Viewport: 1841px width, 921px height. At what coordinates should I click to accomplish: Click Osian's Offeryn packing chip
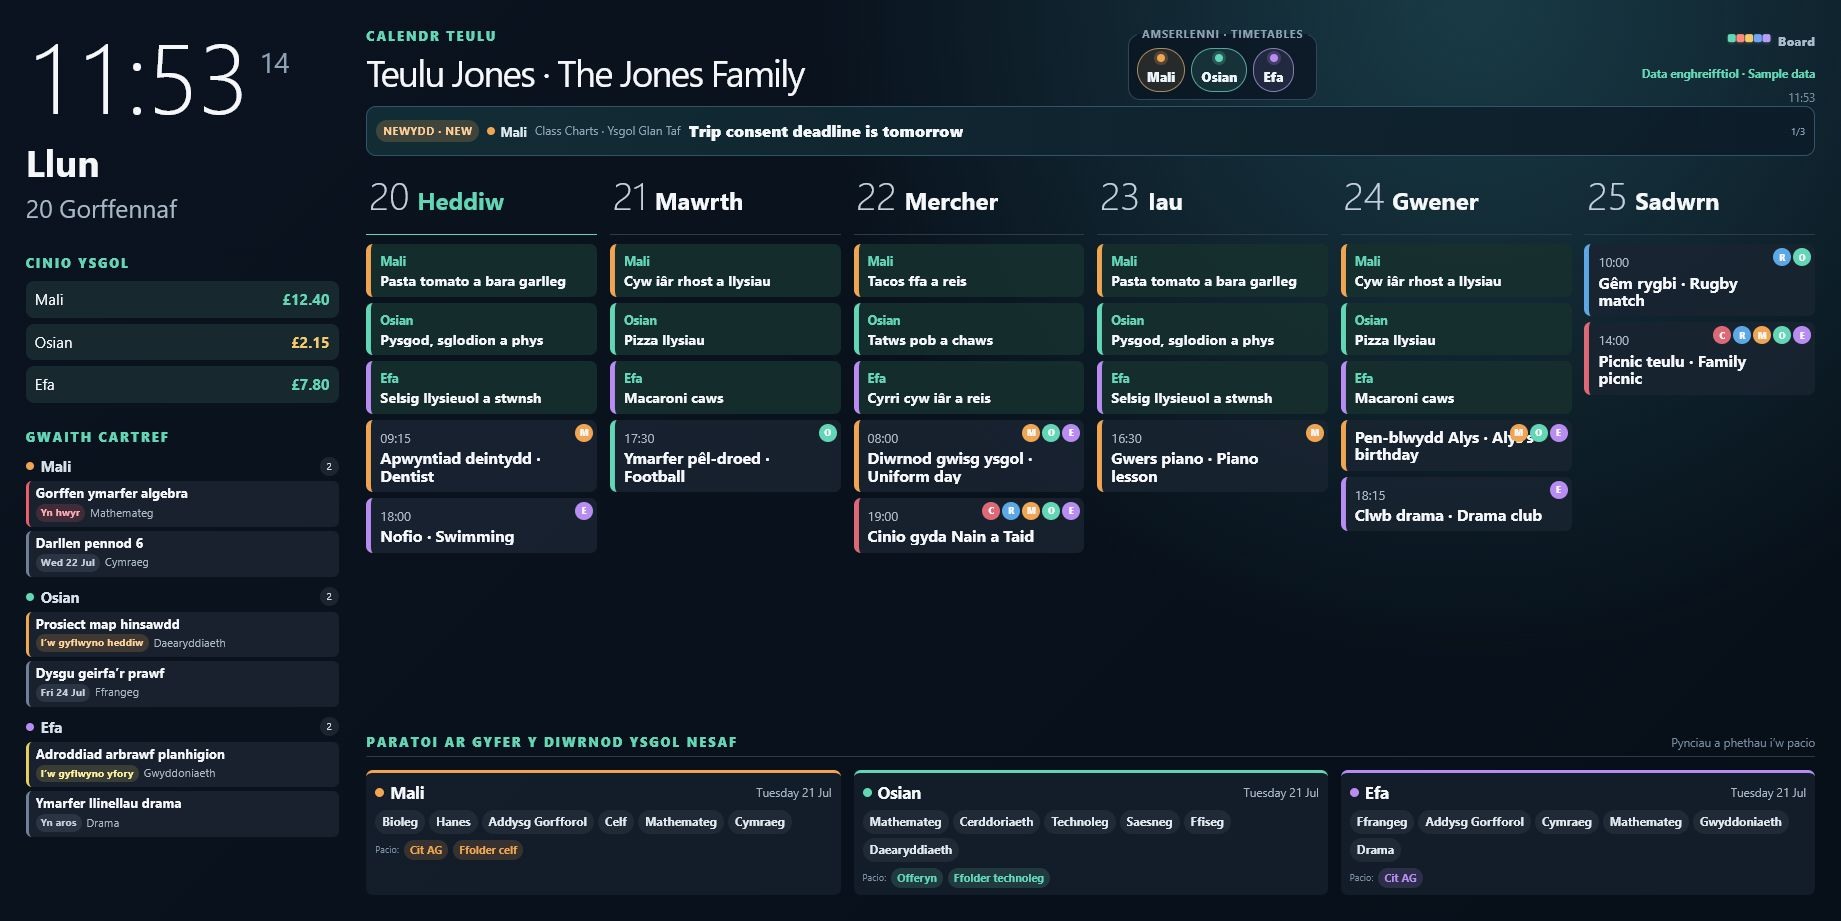(x=916, y=878)
